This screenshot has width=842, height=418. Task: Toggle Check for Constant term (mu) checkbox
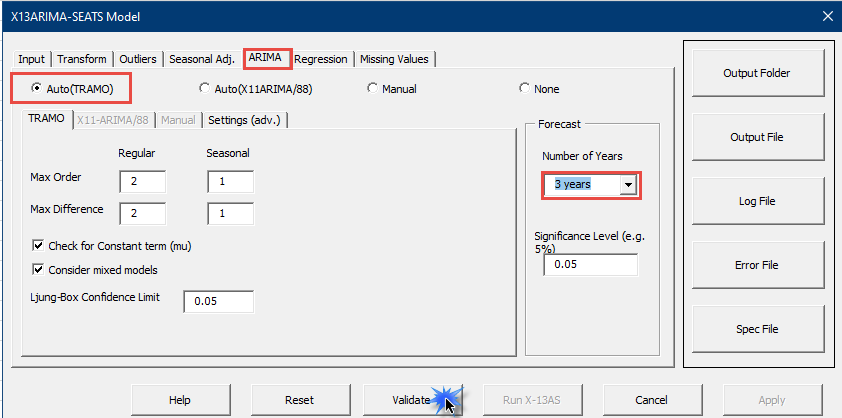(39, 246)
